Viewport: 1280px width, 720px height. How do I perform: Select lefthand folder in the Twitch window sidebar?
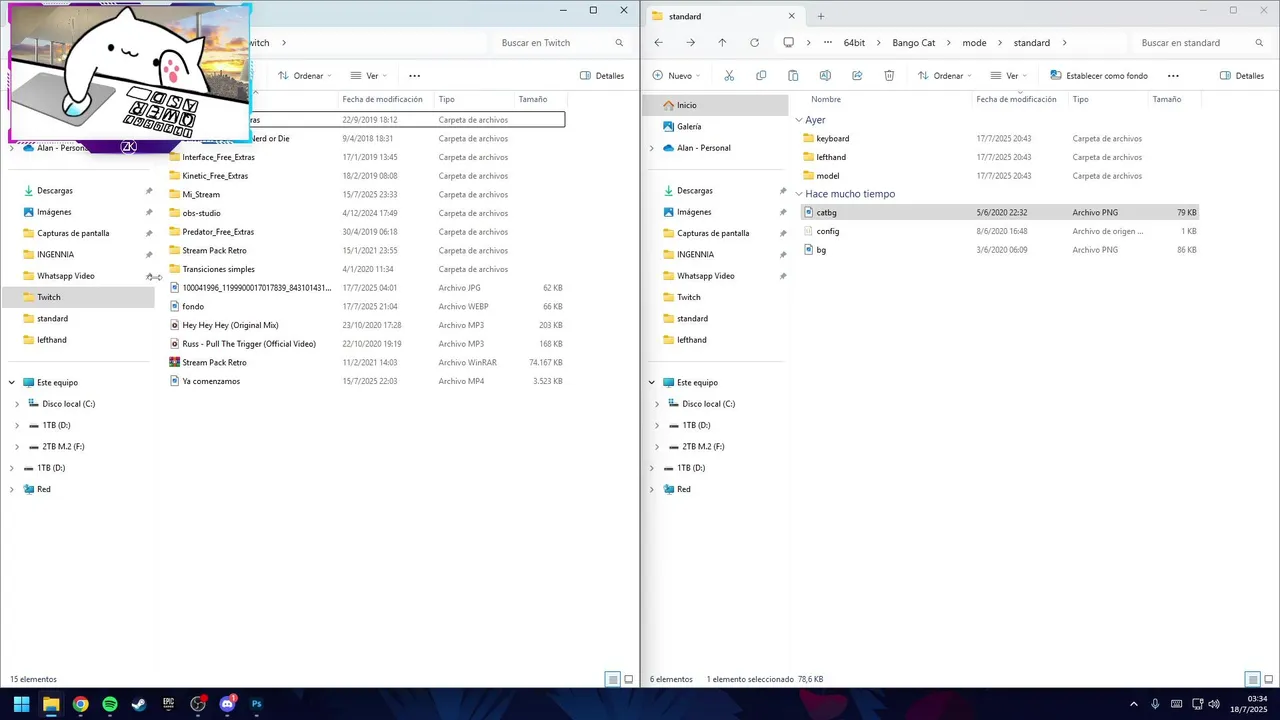(x=52, y=340)
